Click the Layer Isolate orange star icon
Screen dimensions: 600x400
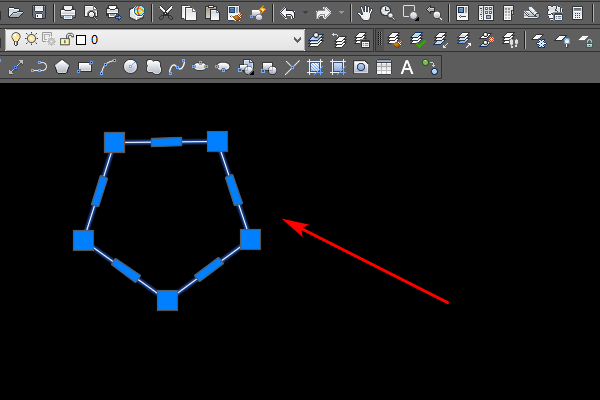pyautogui.click(x=487, y=40)
